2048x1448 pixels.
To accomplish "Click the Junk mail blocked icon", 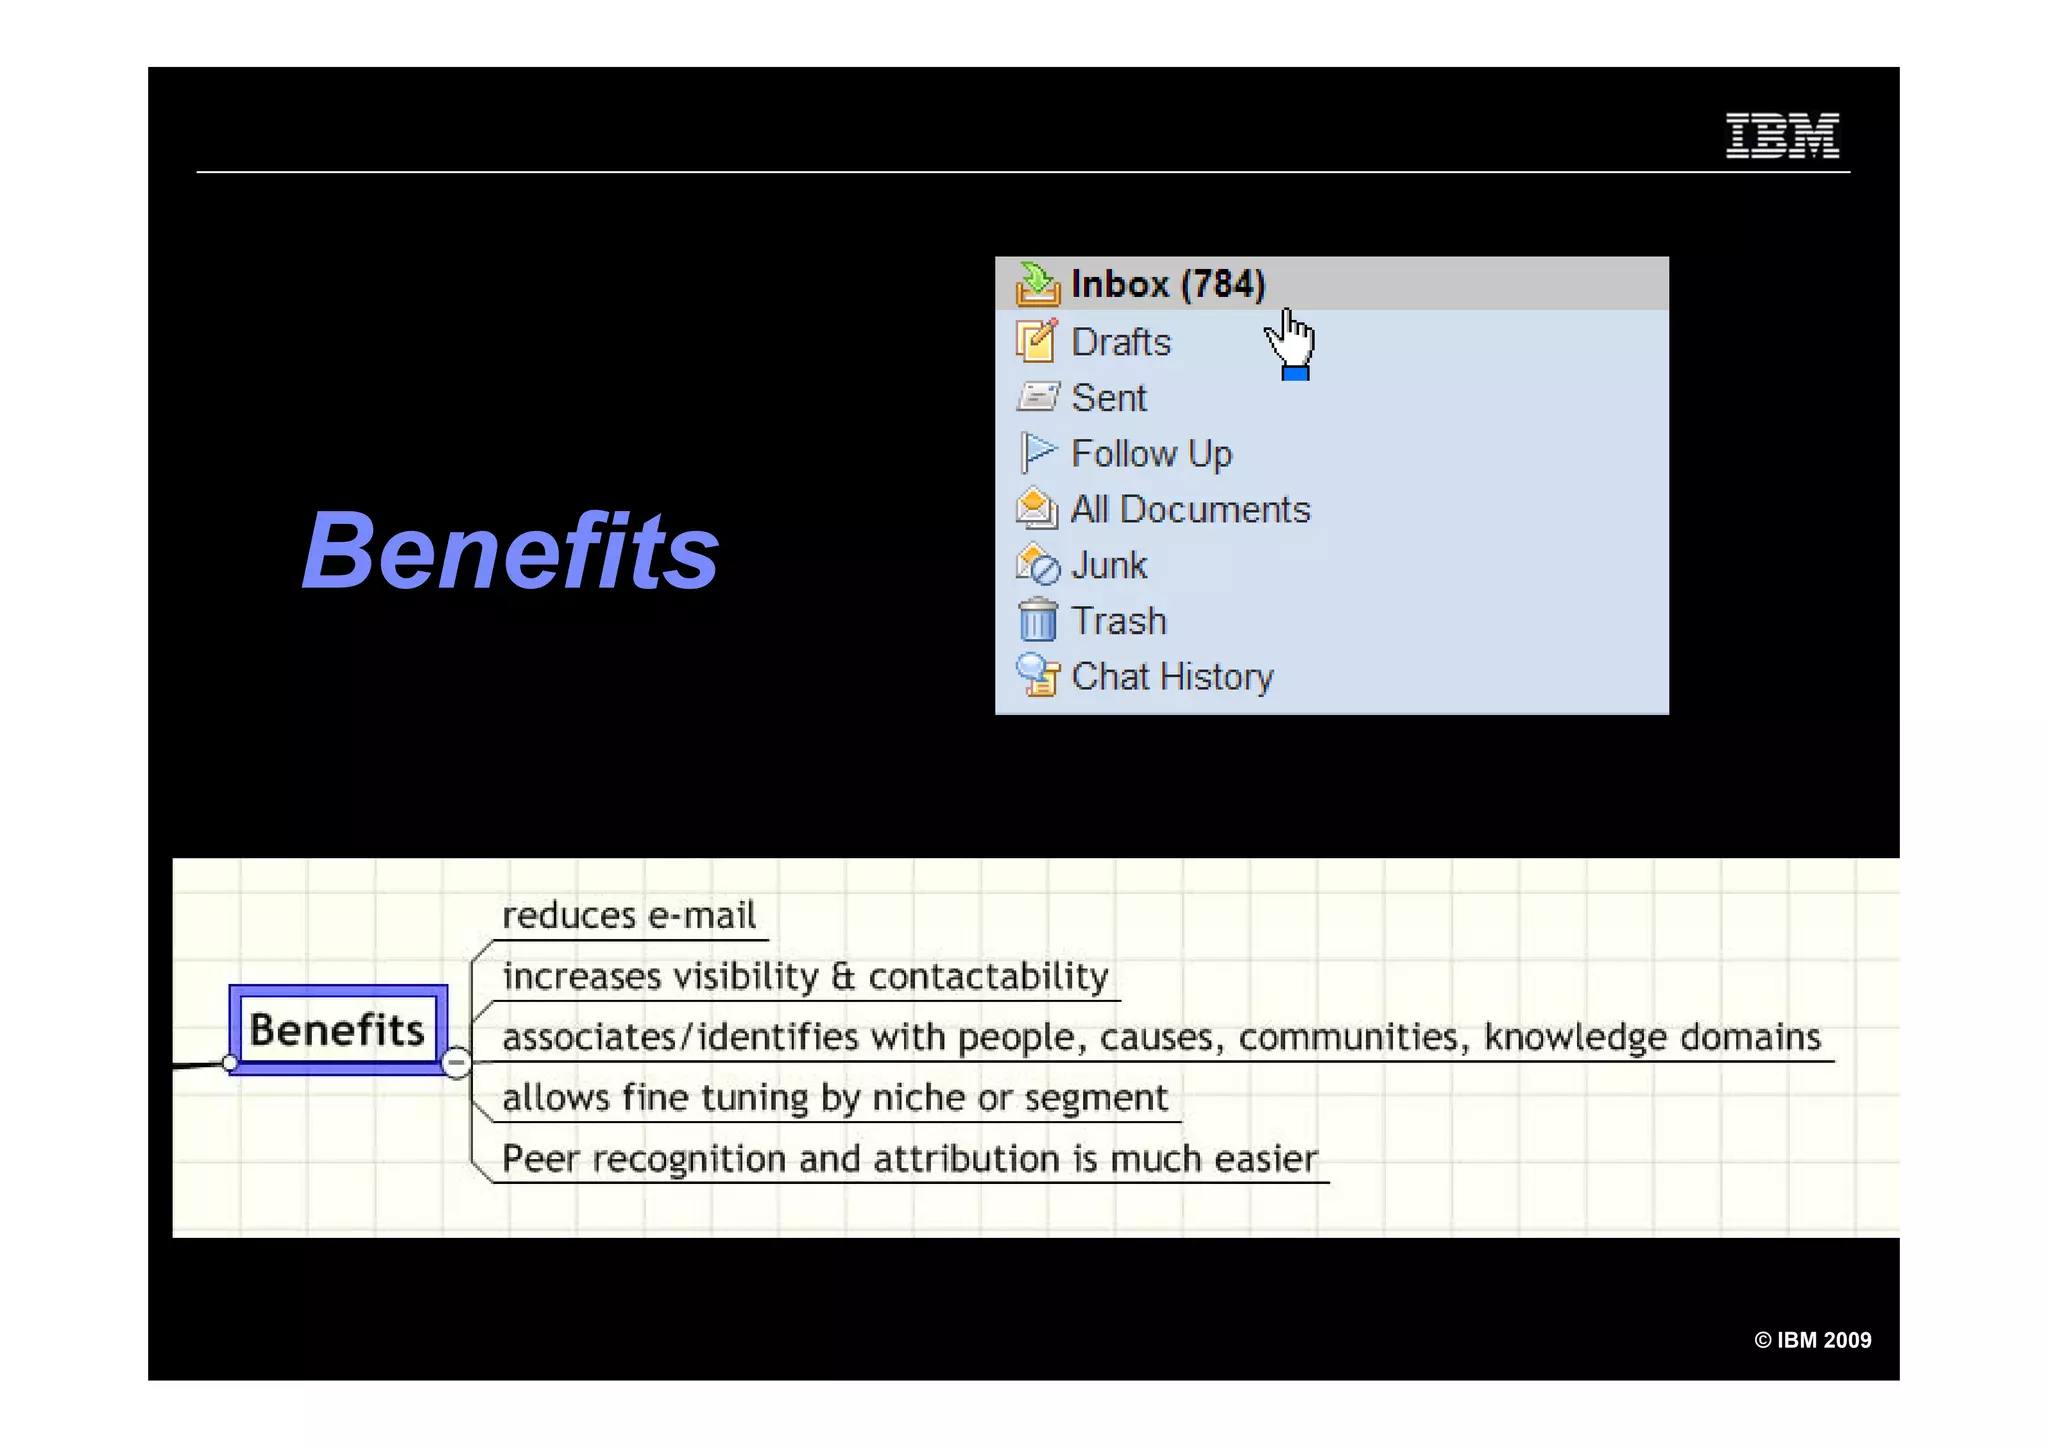I will point(1037,564).
